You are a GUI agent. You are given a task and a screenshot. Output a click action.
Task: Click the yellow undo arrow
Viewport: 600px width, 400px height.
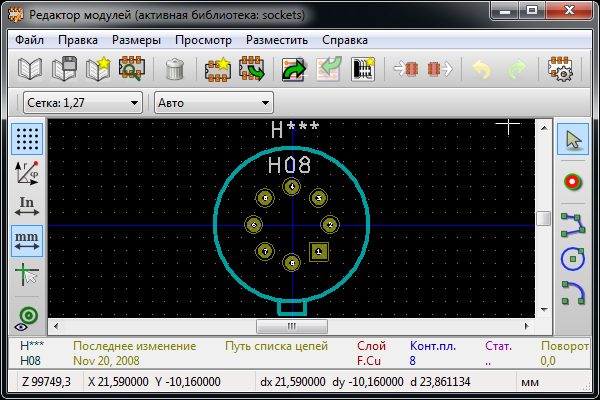click(481, 69)
